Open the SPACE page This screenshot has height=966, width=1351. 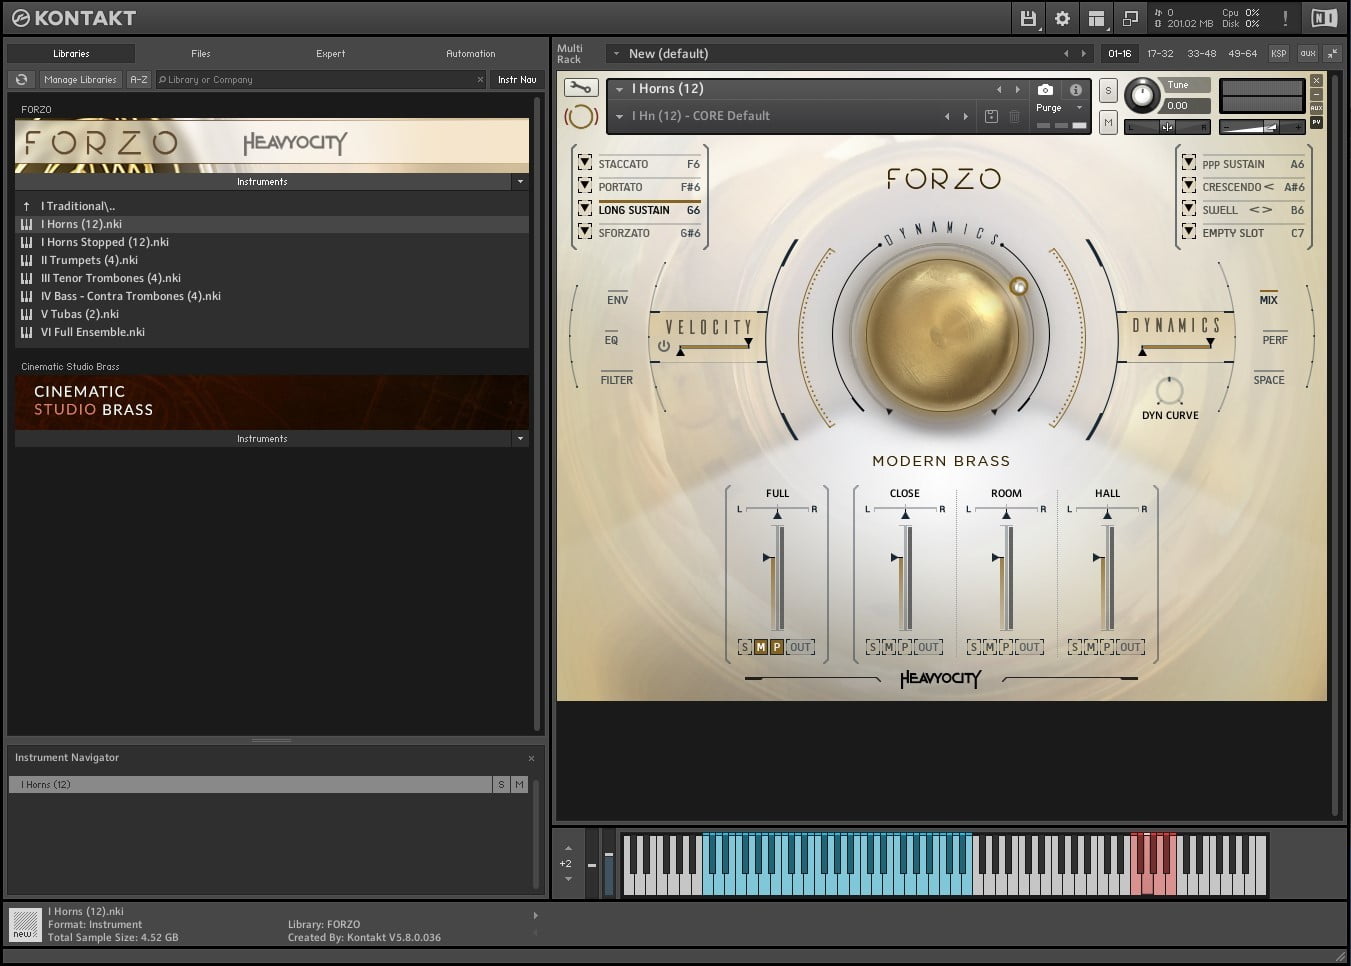point(1268,379)
